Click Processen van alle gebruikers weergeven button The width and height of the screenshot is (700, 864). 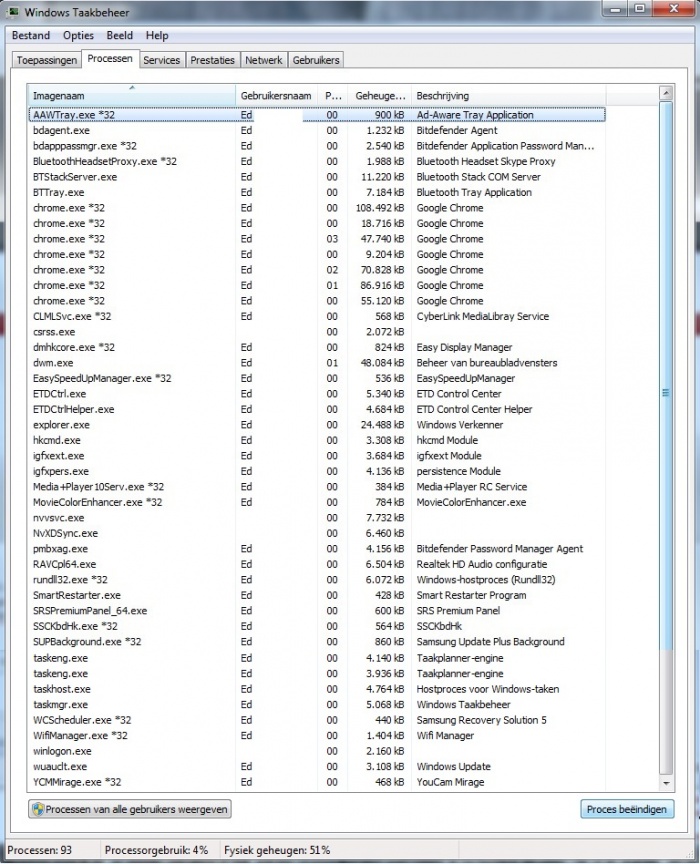(x=130, y=809)
